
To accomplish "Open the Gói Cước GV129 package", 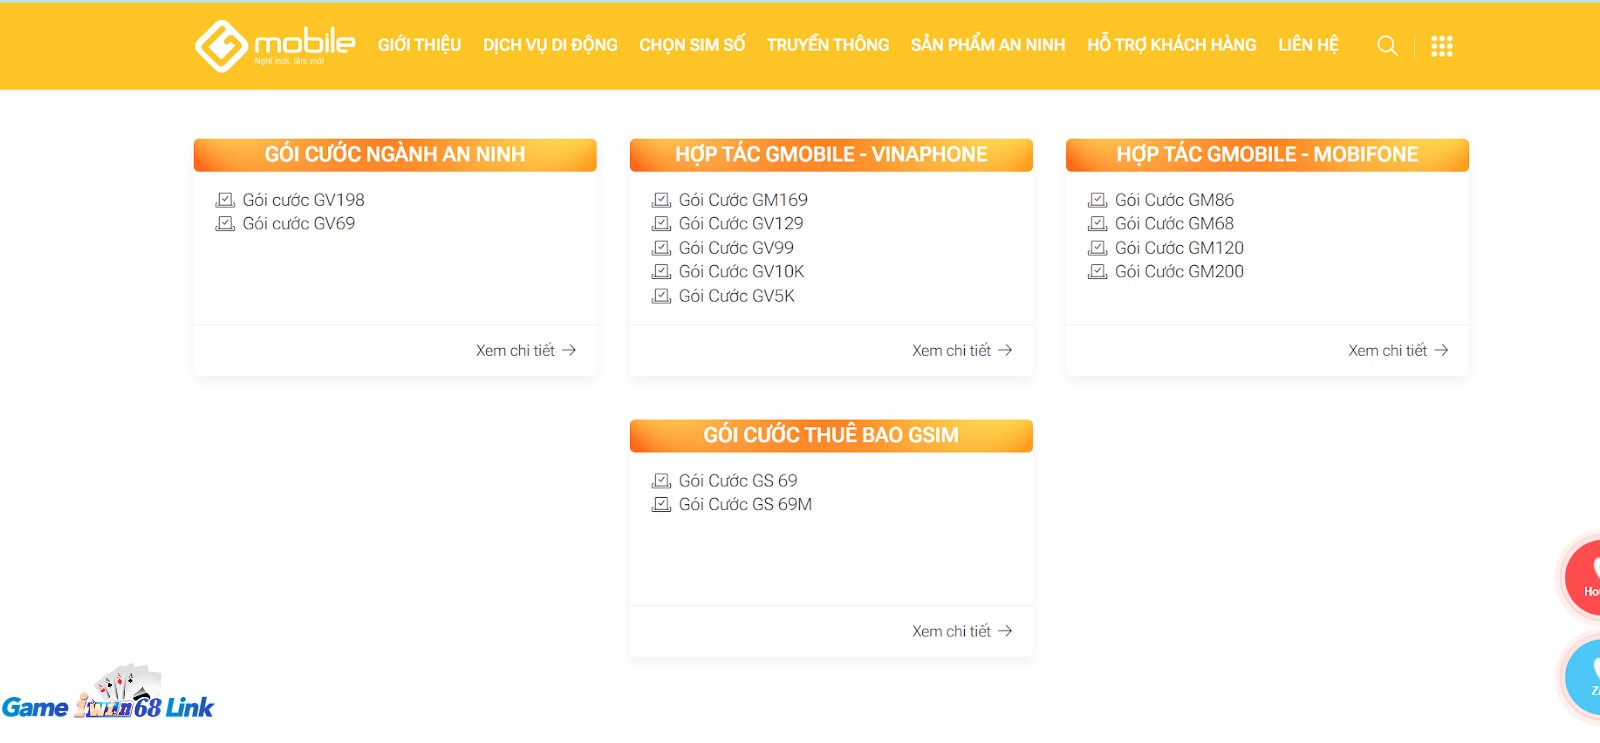I will pos(741,224).
